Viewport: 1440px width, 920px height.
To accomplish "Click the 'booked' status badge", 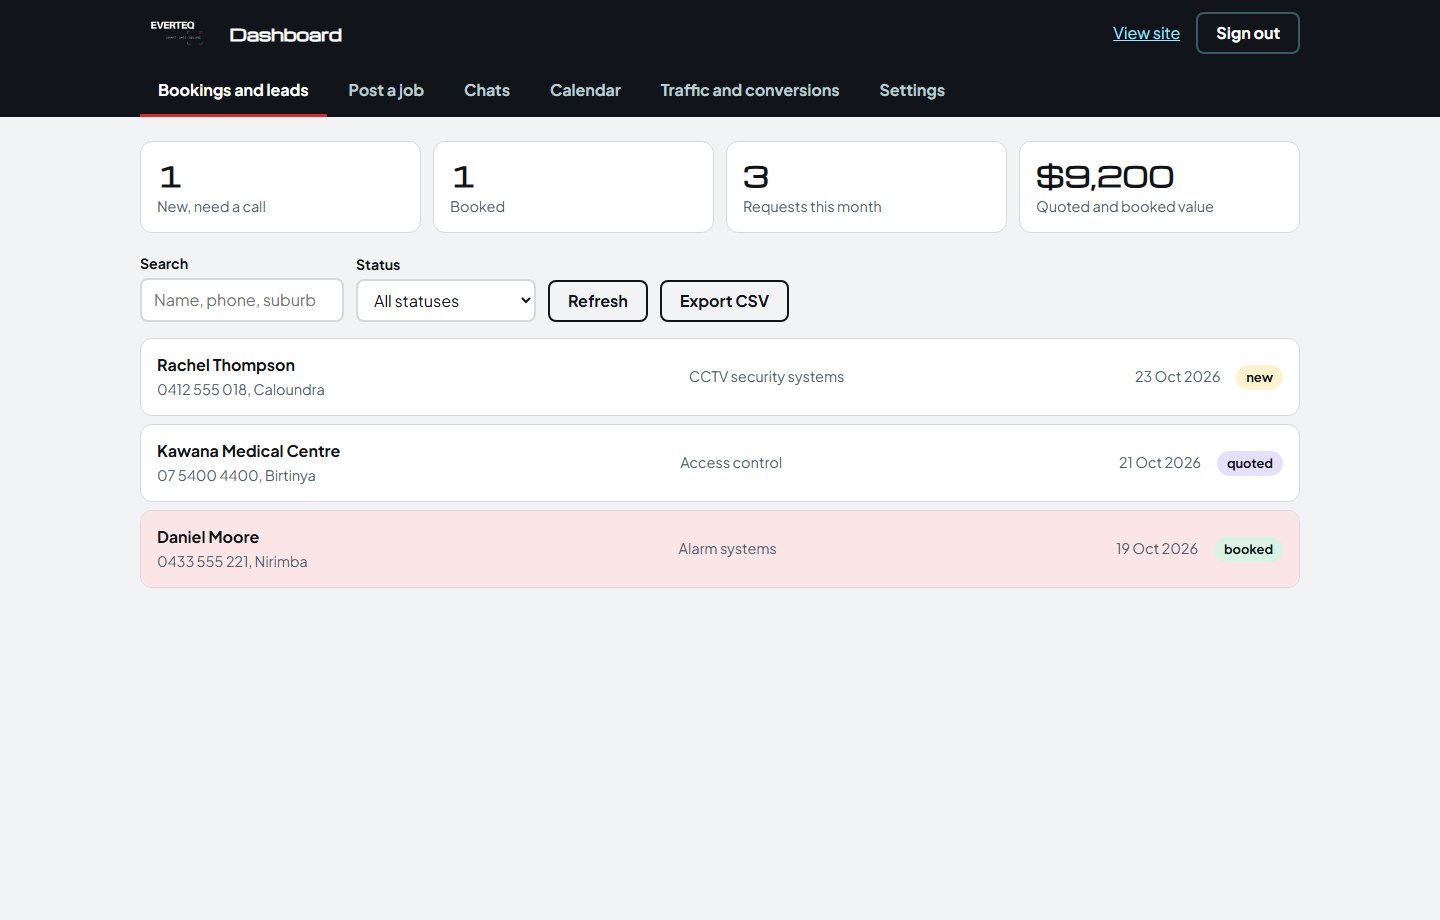I will pos(1248,549).
